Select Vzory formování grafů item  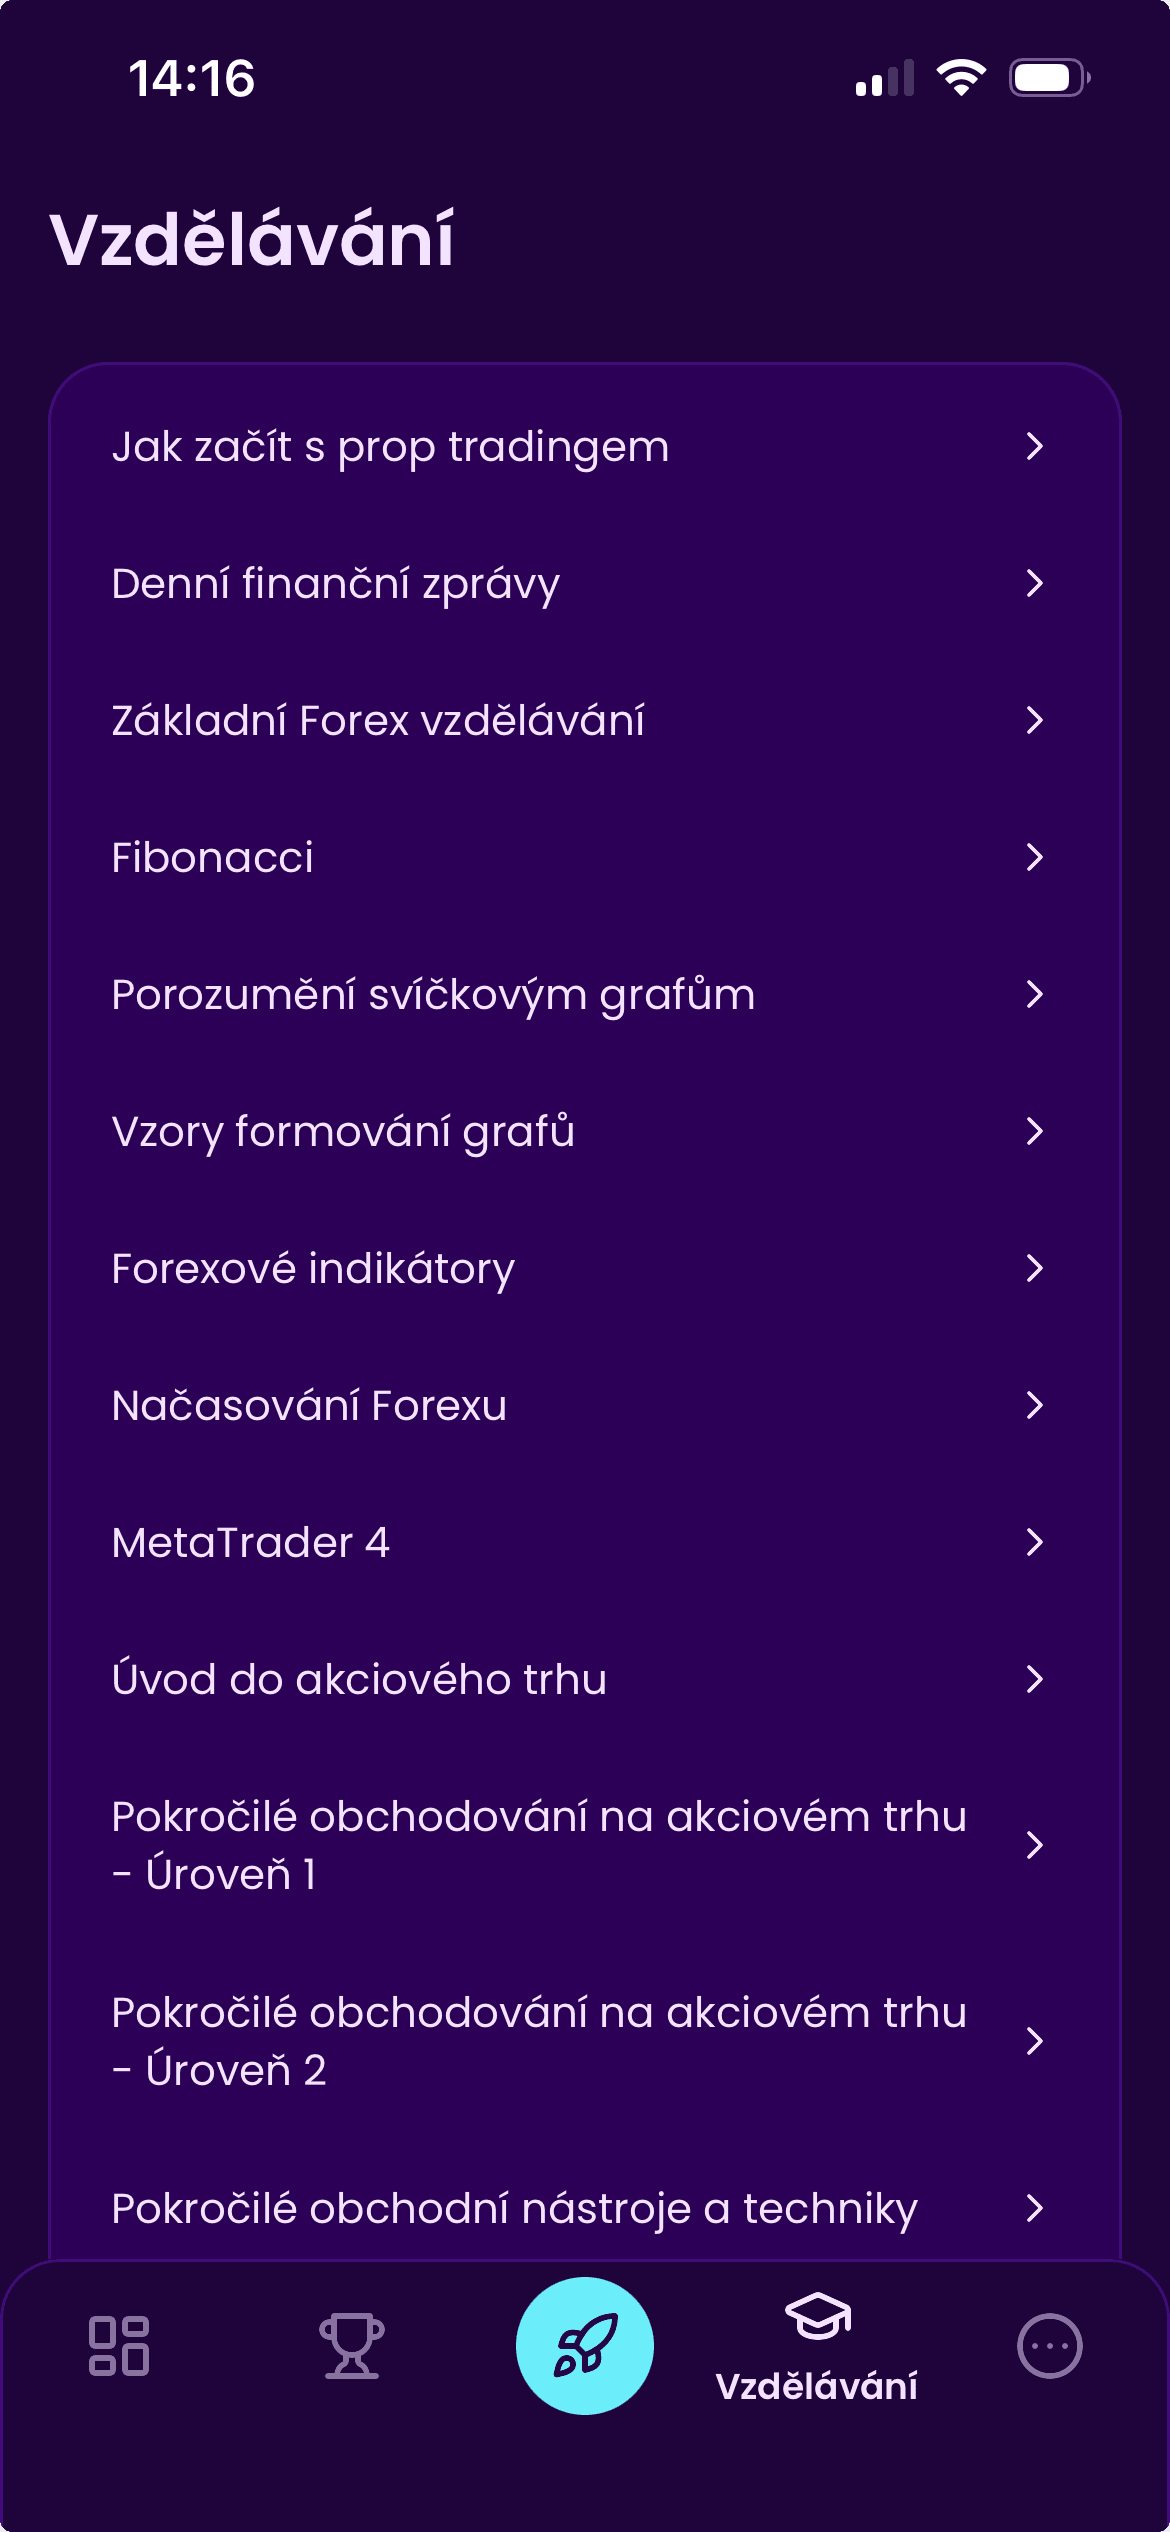click(585, 1131)
